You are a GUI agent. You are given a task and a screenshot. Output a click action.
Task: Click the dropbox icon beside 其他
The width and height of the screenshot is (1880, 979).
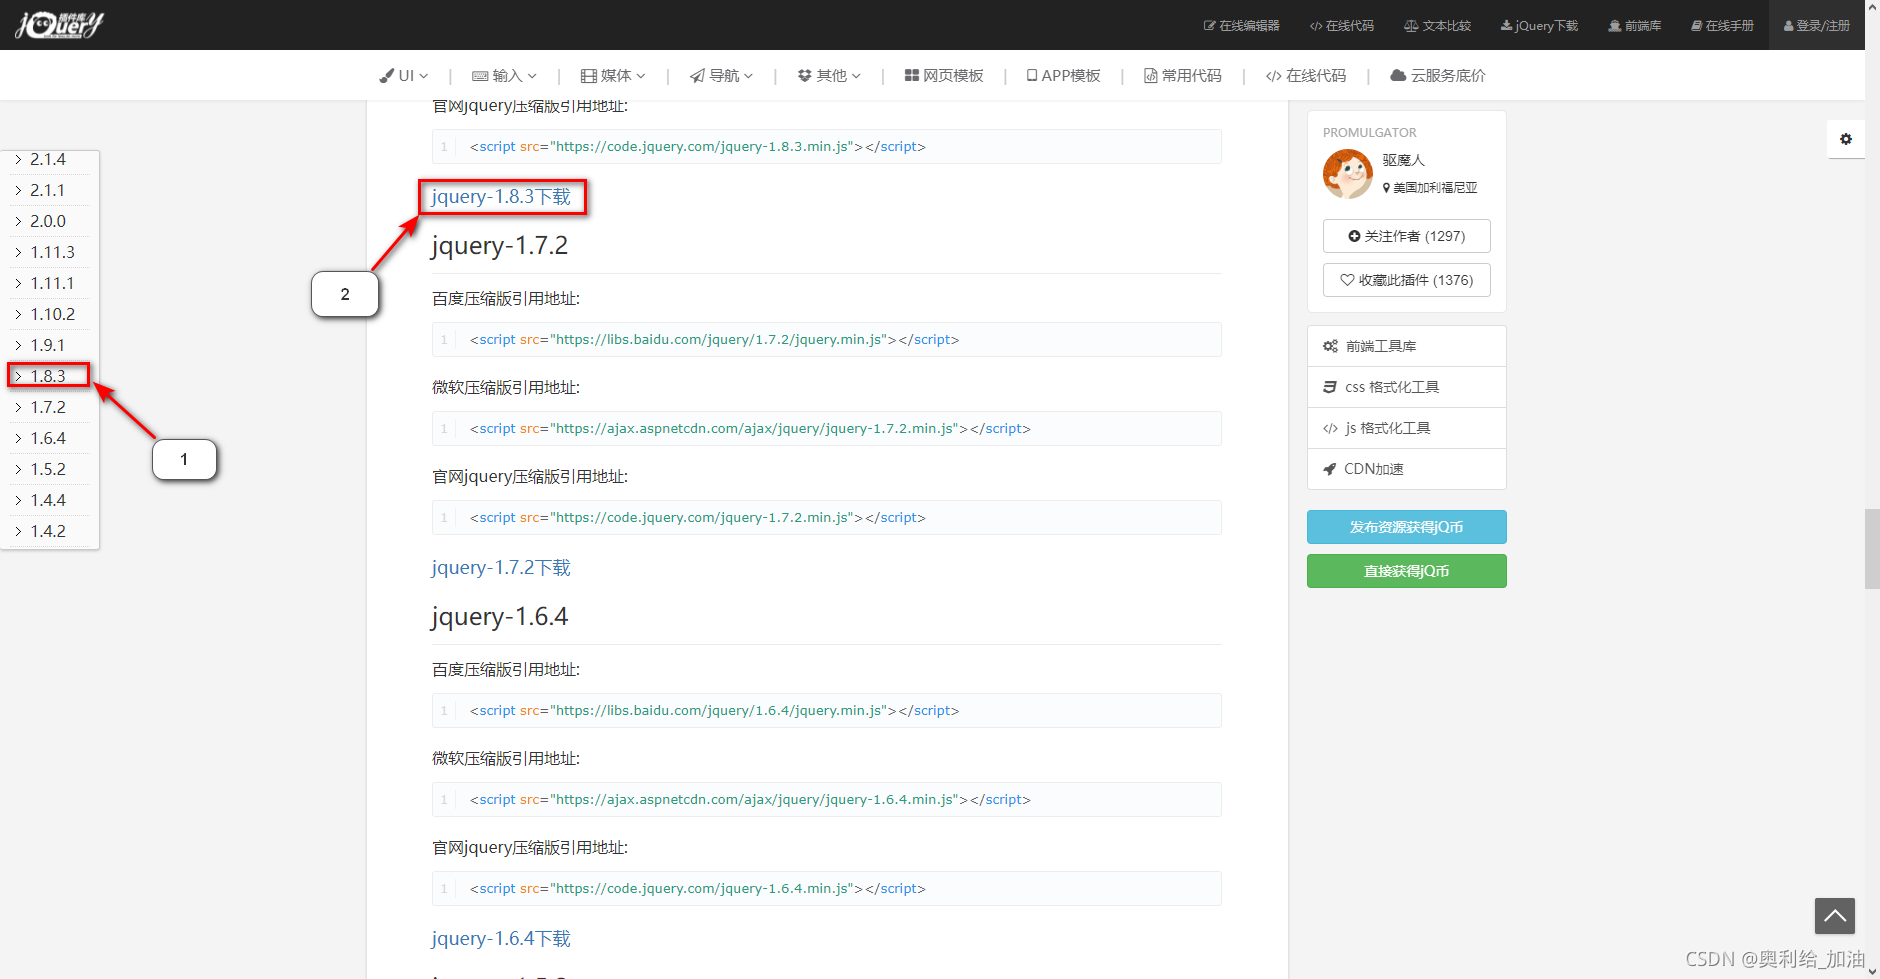(x=805, y=75)
